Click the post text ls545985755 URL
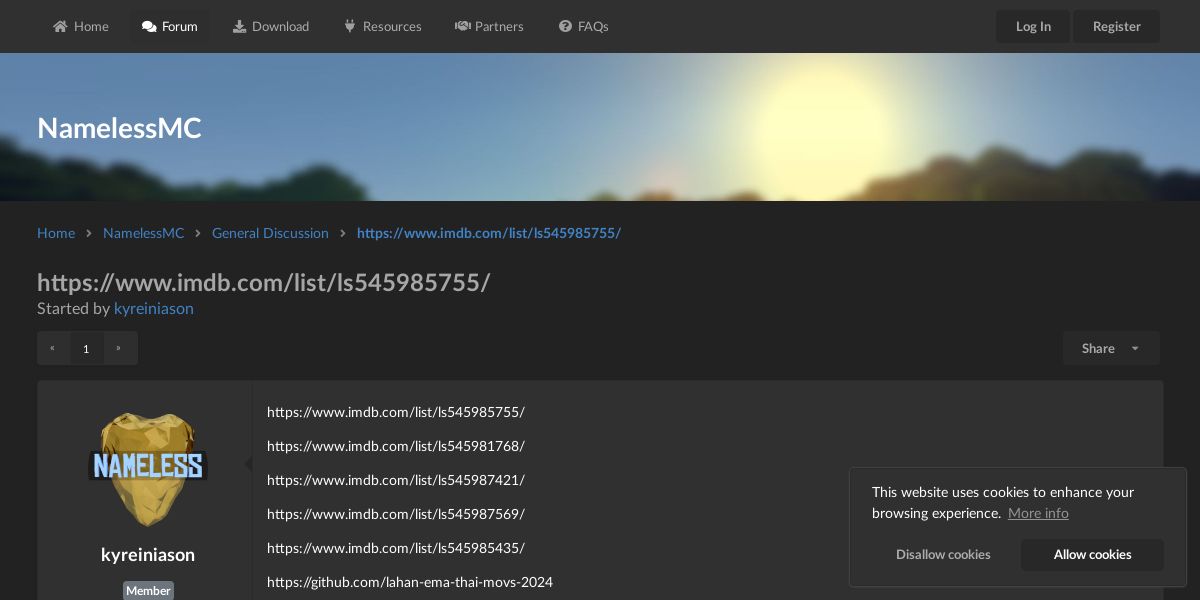 pos(396,412)
